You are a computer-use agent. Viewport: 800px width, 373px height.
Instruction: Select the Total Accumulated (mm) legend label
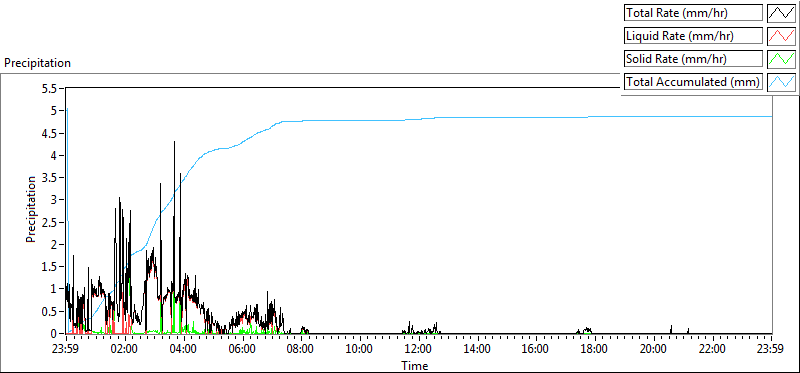click(693, 82)
